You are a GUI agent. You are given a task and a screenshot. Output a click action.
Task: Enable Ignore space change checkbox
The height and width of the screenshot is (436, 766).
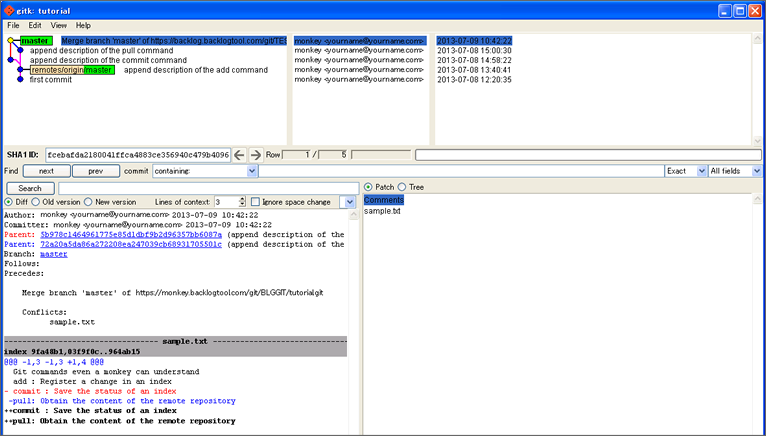click(x=256, y=202)
